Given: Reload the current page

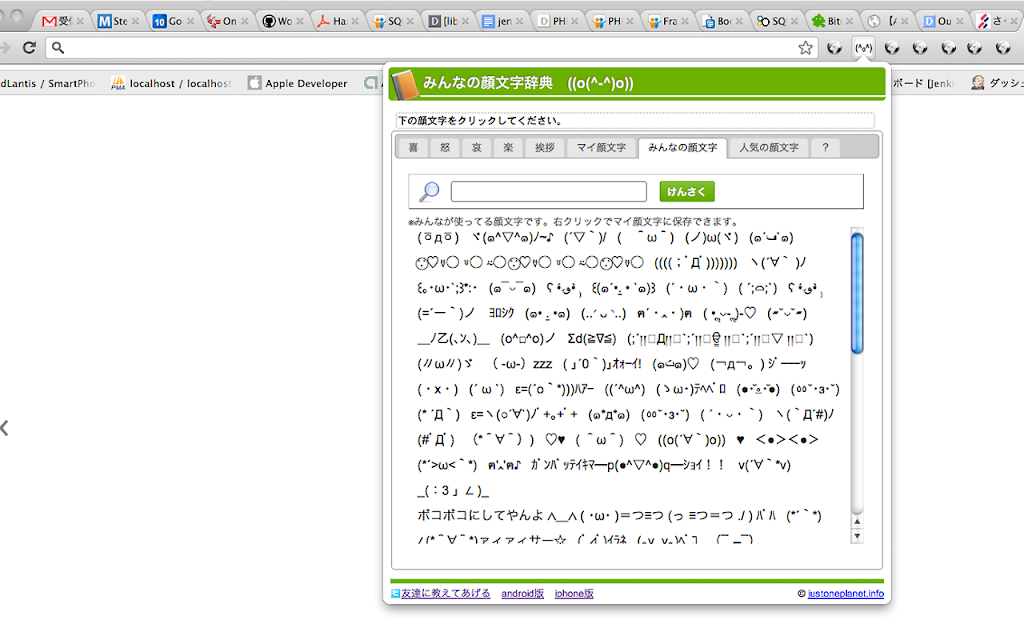Looking at the screenshot, I should [x=29, y=48].
